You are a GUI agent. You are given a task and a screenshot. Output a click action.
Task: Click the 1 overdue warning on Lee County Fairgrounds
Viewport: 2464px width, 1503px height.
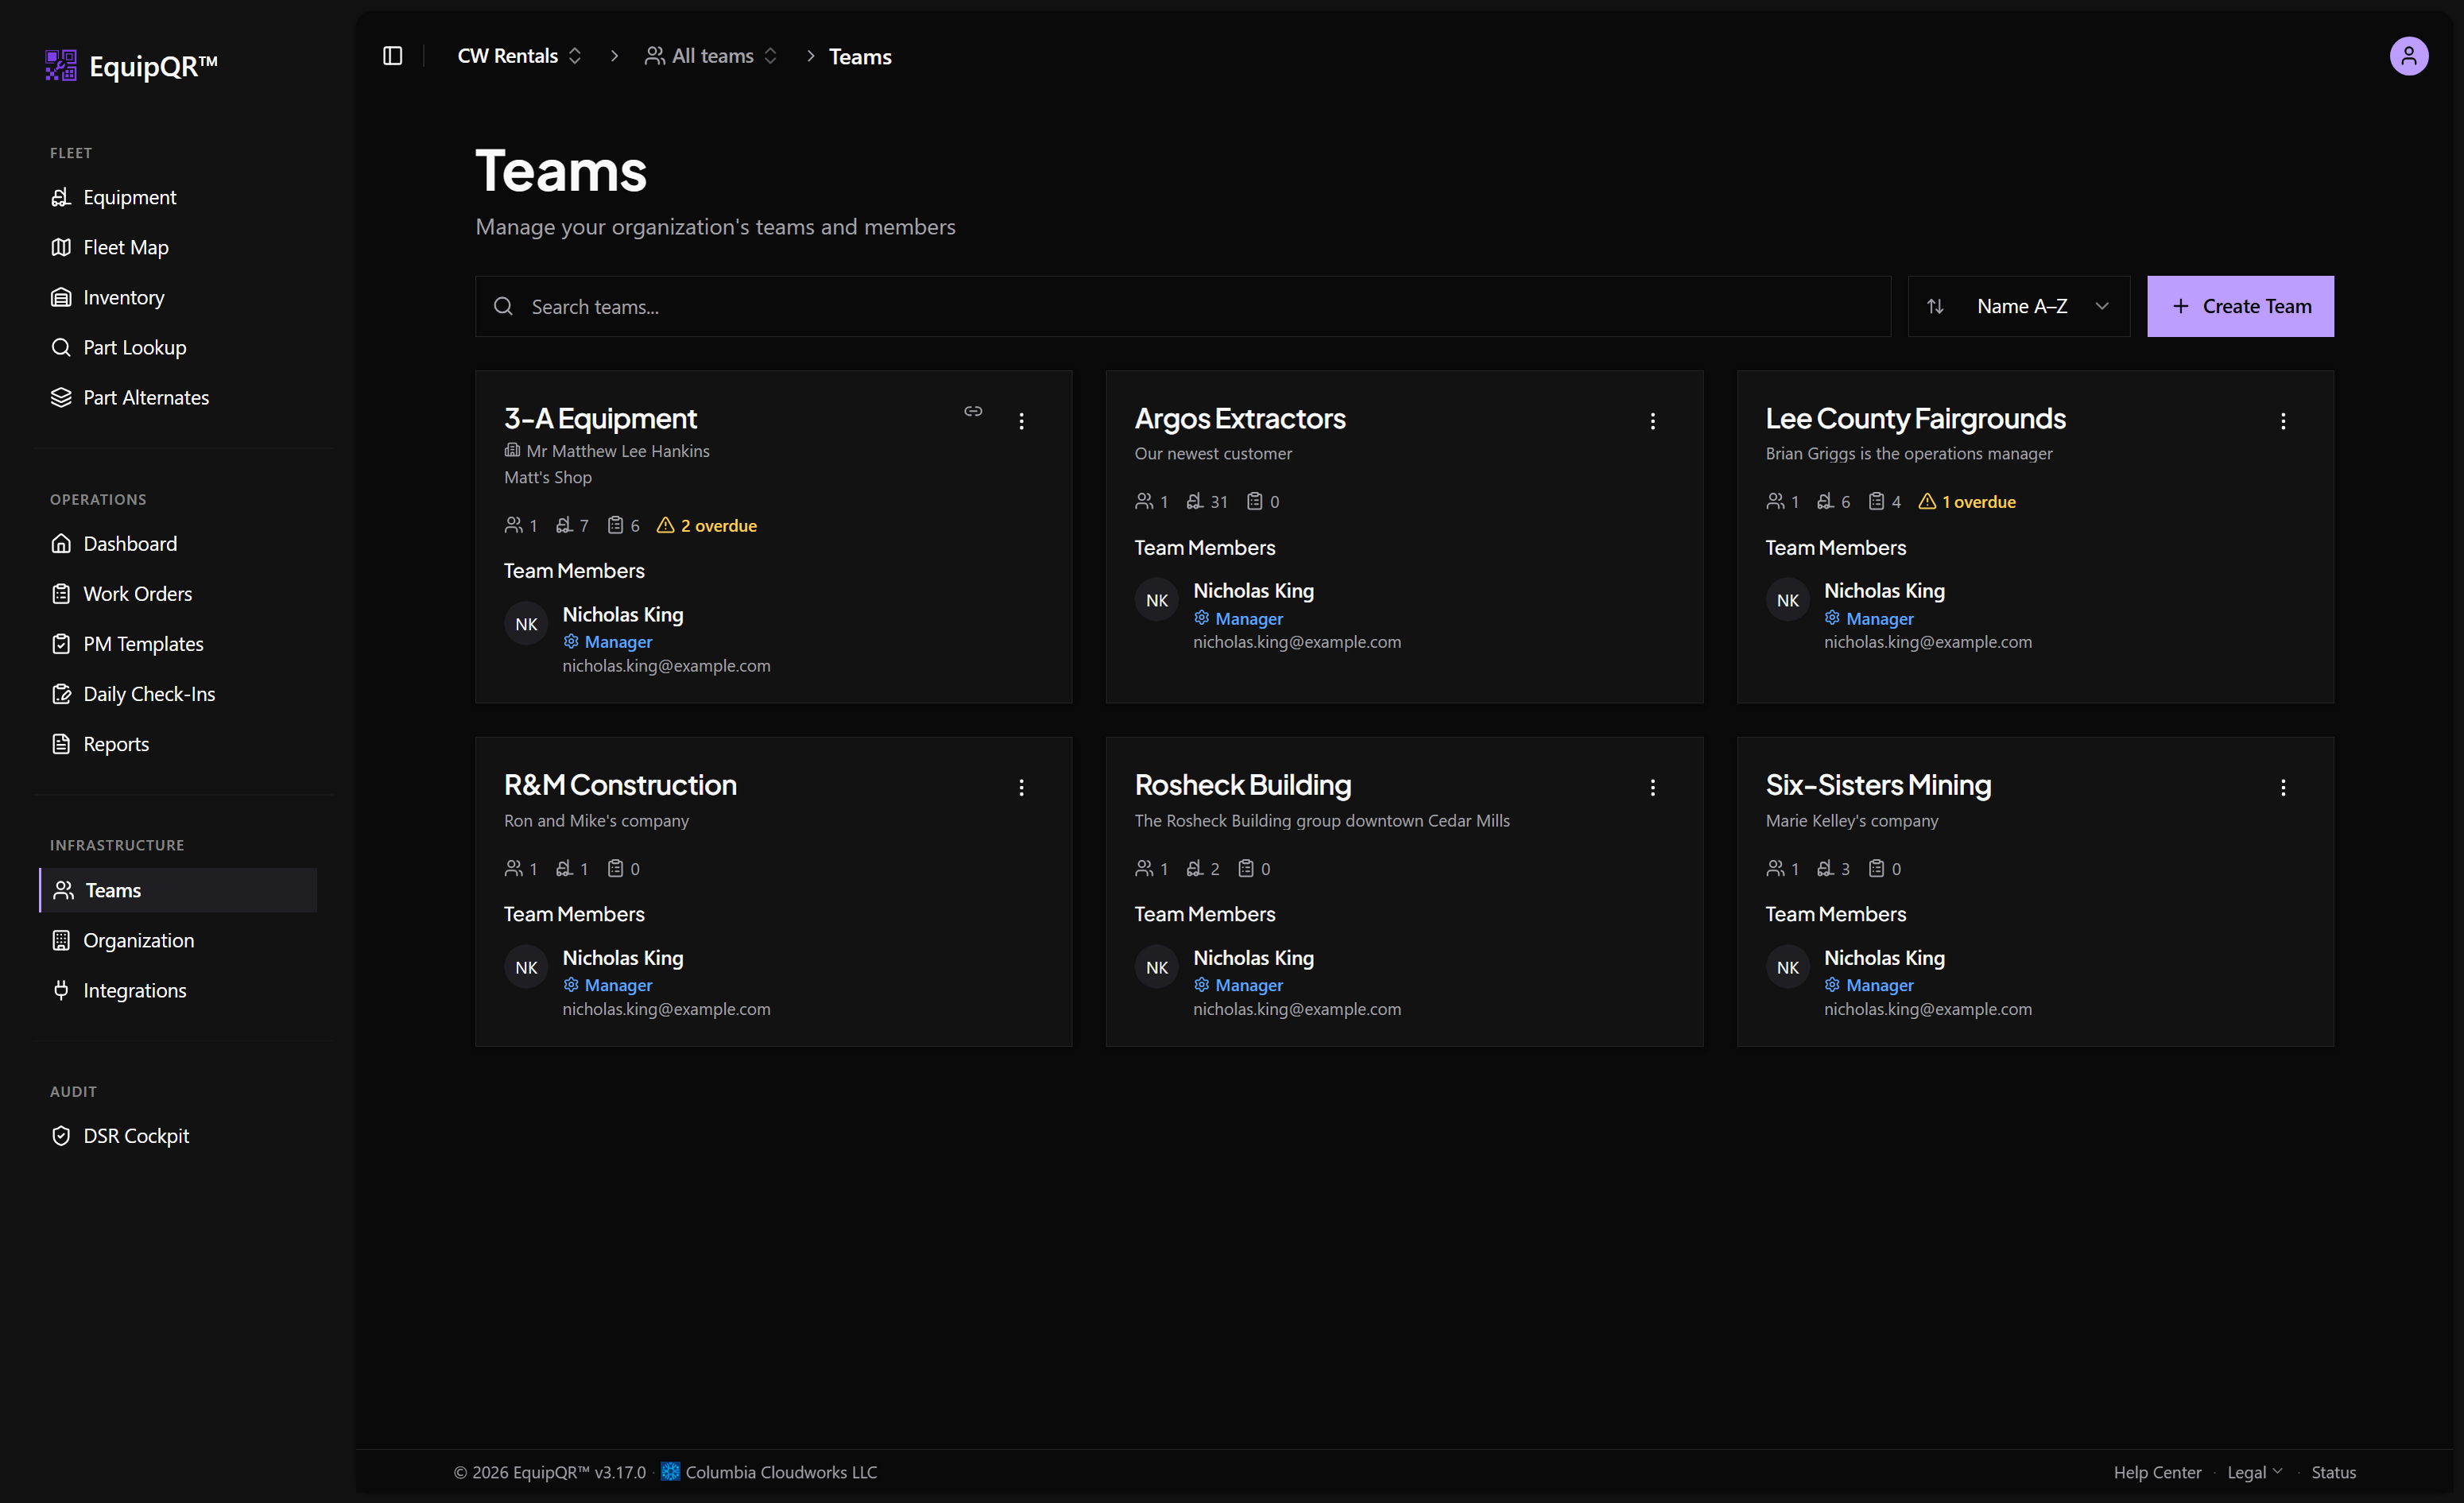[x=1966, y=501]
